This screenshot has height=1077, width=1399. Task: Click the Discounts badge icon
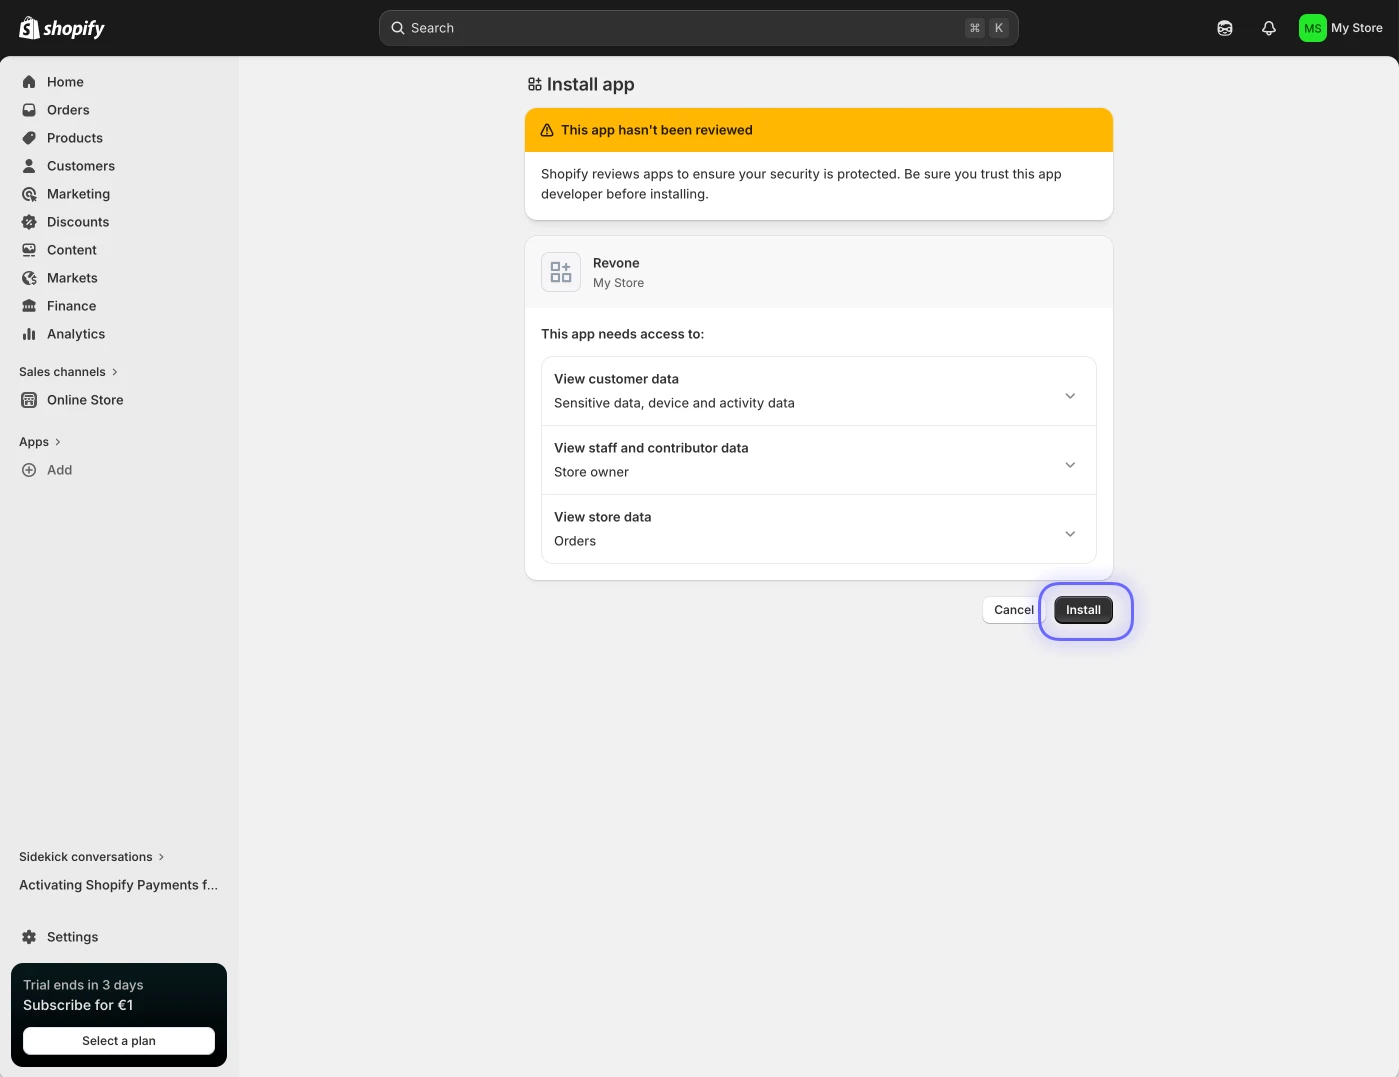tap(29, 222)
